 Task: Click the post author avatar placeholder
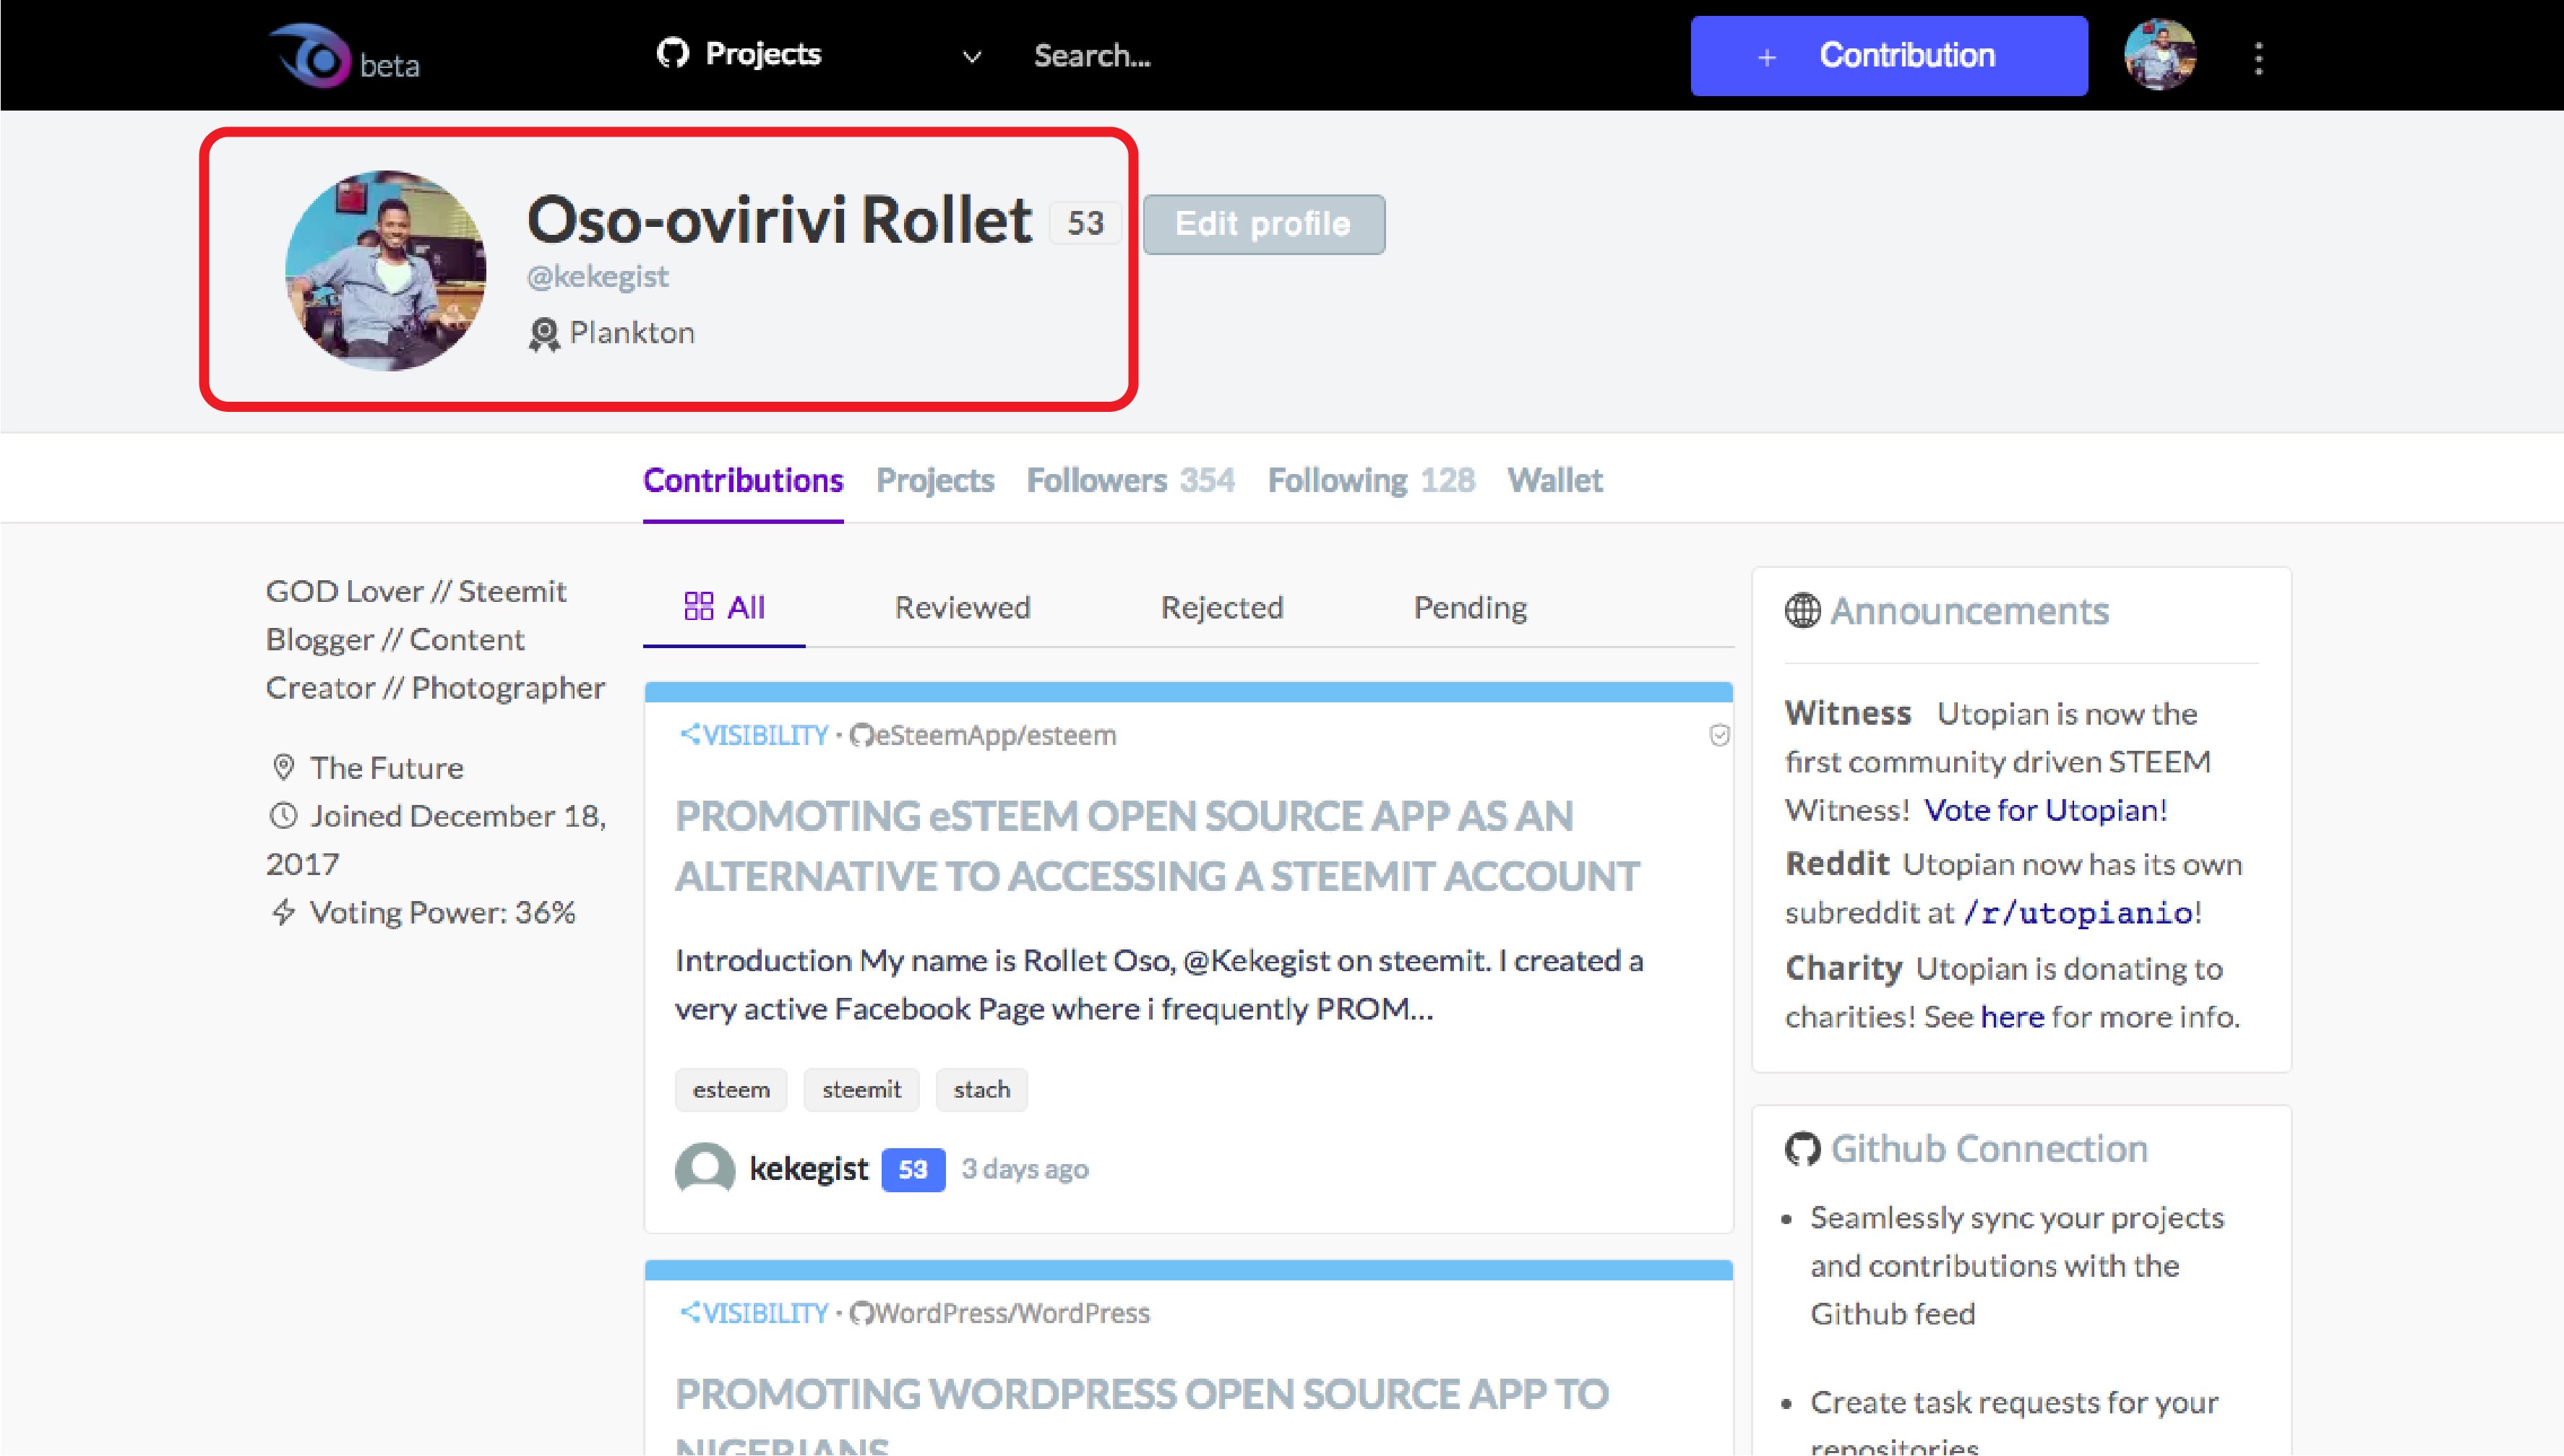pos(705,1168)
